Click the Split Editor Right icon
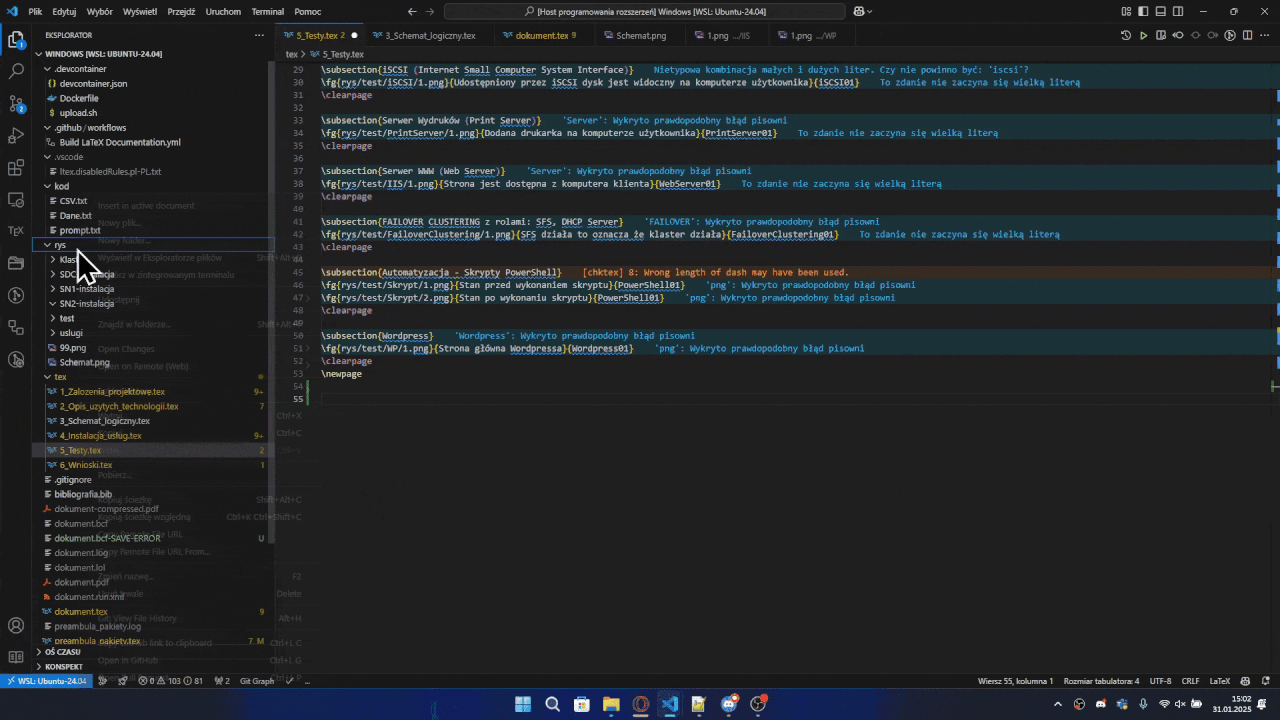The height and width of the screenshot is (720, 1280). [1248, 35]
